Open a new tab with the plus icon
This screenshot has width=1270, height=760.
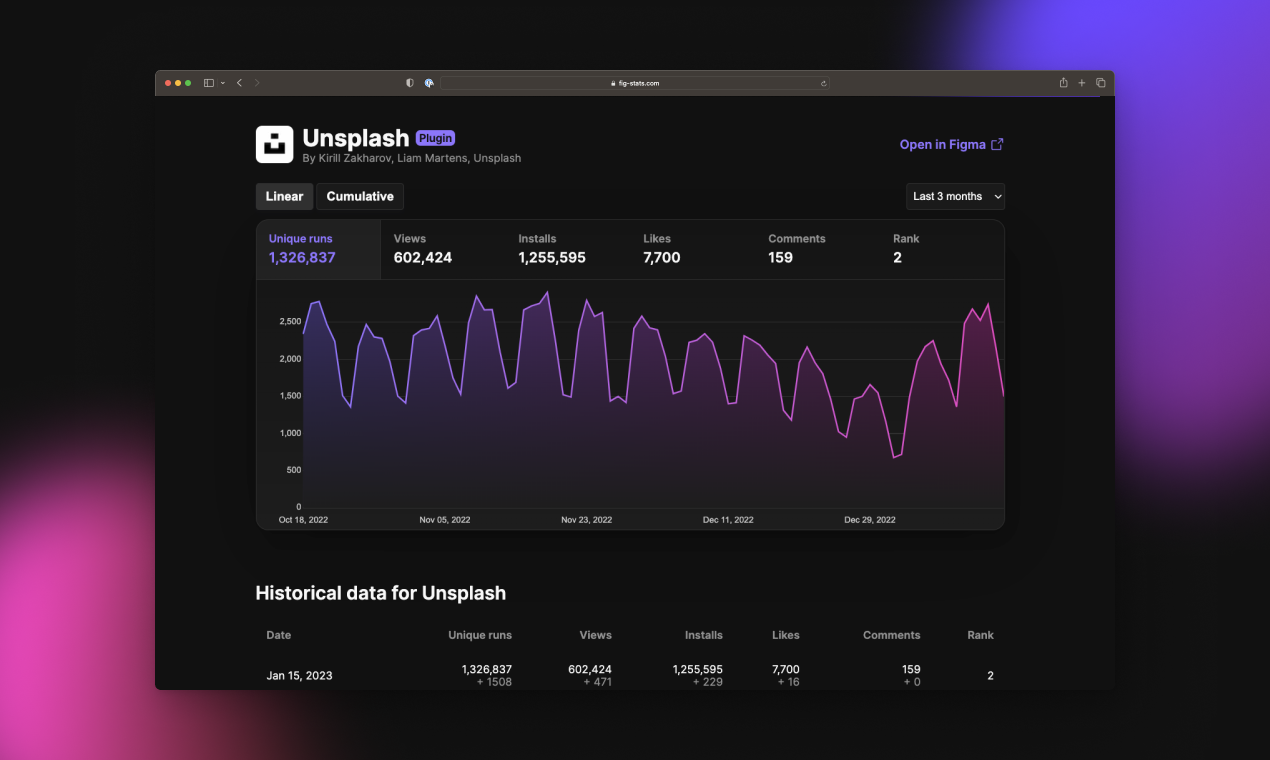(x=1082, y=83)
